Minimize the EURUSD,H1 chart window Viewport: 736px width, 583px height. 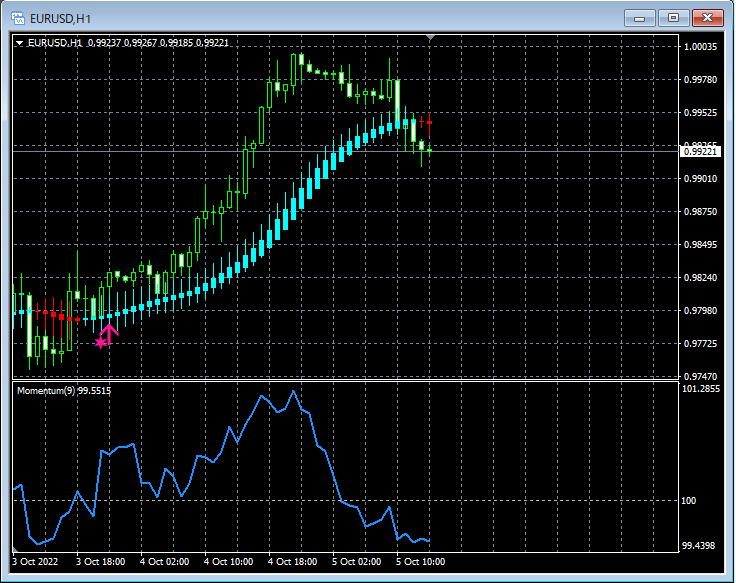click(639, 18)
